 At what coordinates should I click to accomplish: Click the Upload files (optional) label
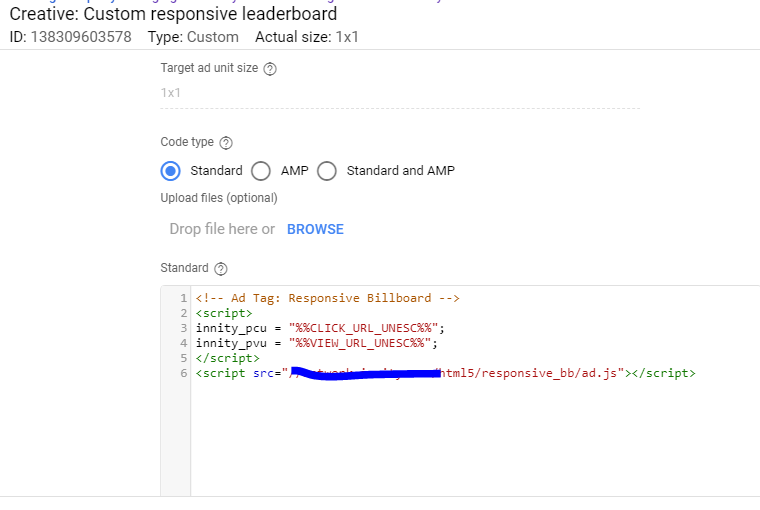point(219,198)
